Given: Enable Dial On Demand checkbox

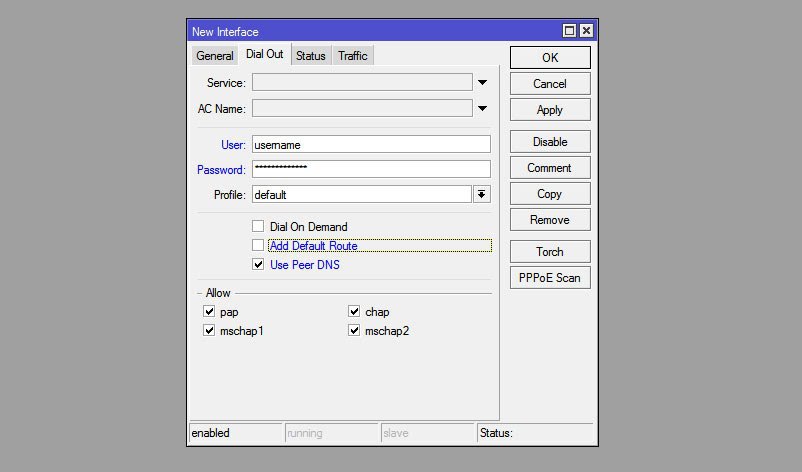Looking at the screenshot, I should click(258, 226).
